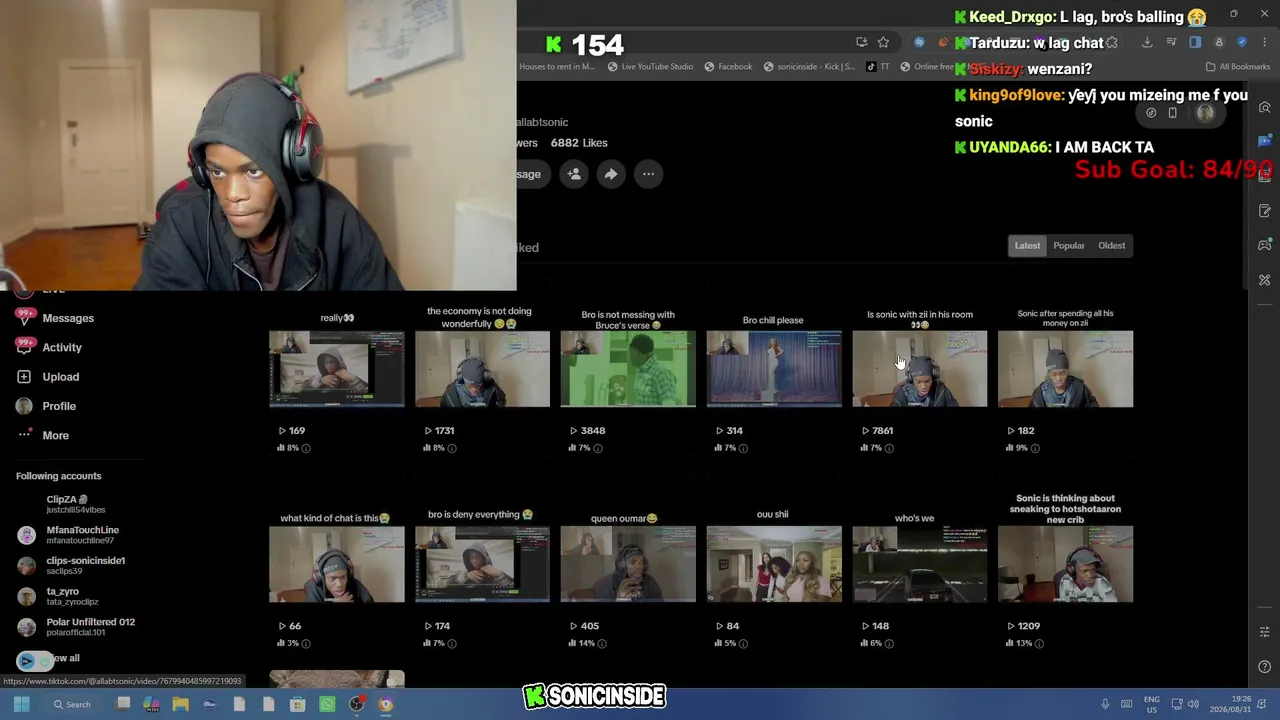Open the 'really' video thumbnail
This screenshot has width=1280, height=720.
(337, 369)
